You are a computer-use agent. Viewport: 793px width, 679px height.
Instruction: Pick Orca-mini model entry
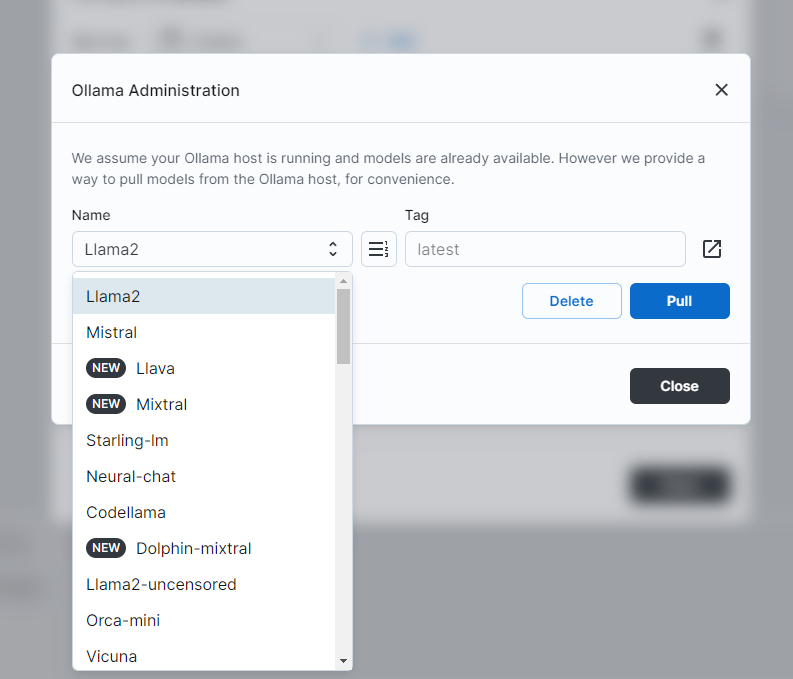tap(204, 620)
